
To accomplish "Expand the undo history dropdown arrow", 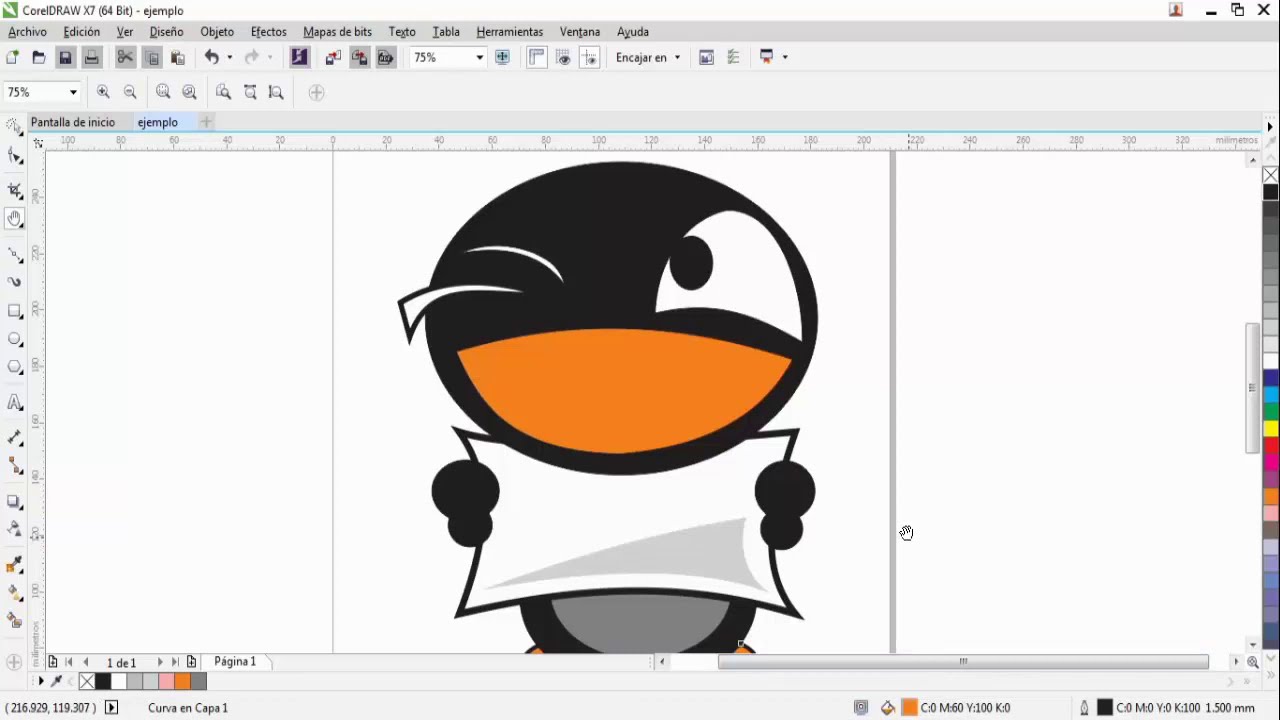I will tap(229, 57).
